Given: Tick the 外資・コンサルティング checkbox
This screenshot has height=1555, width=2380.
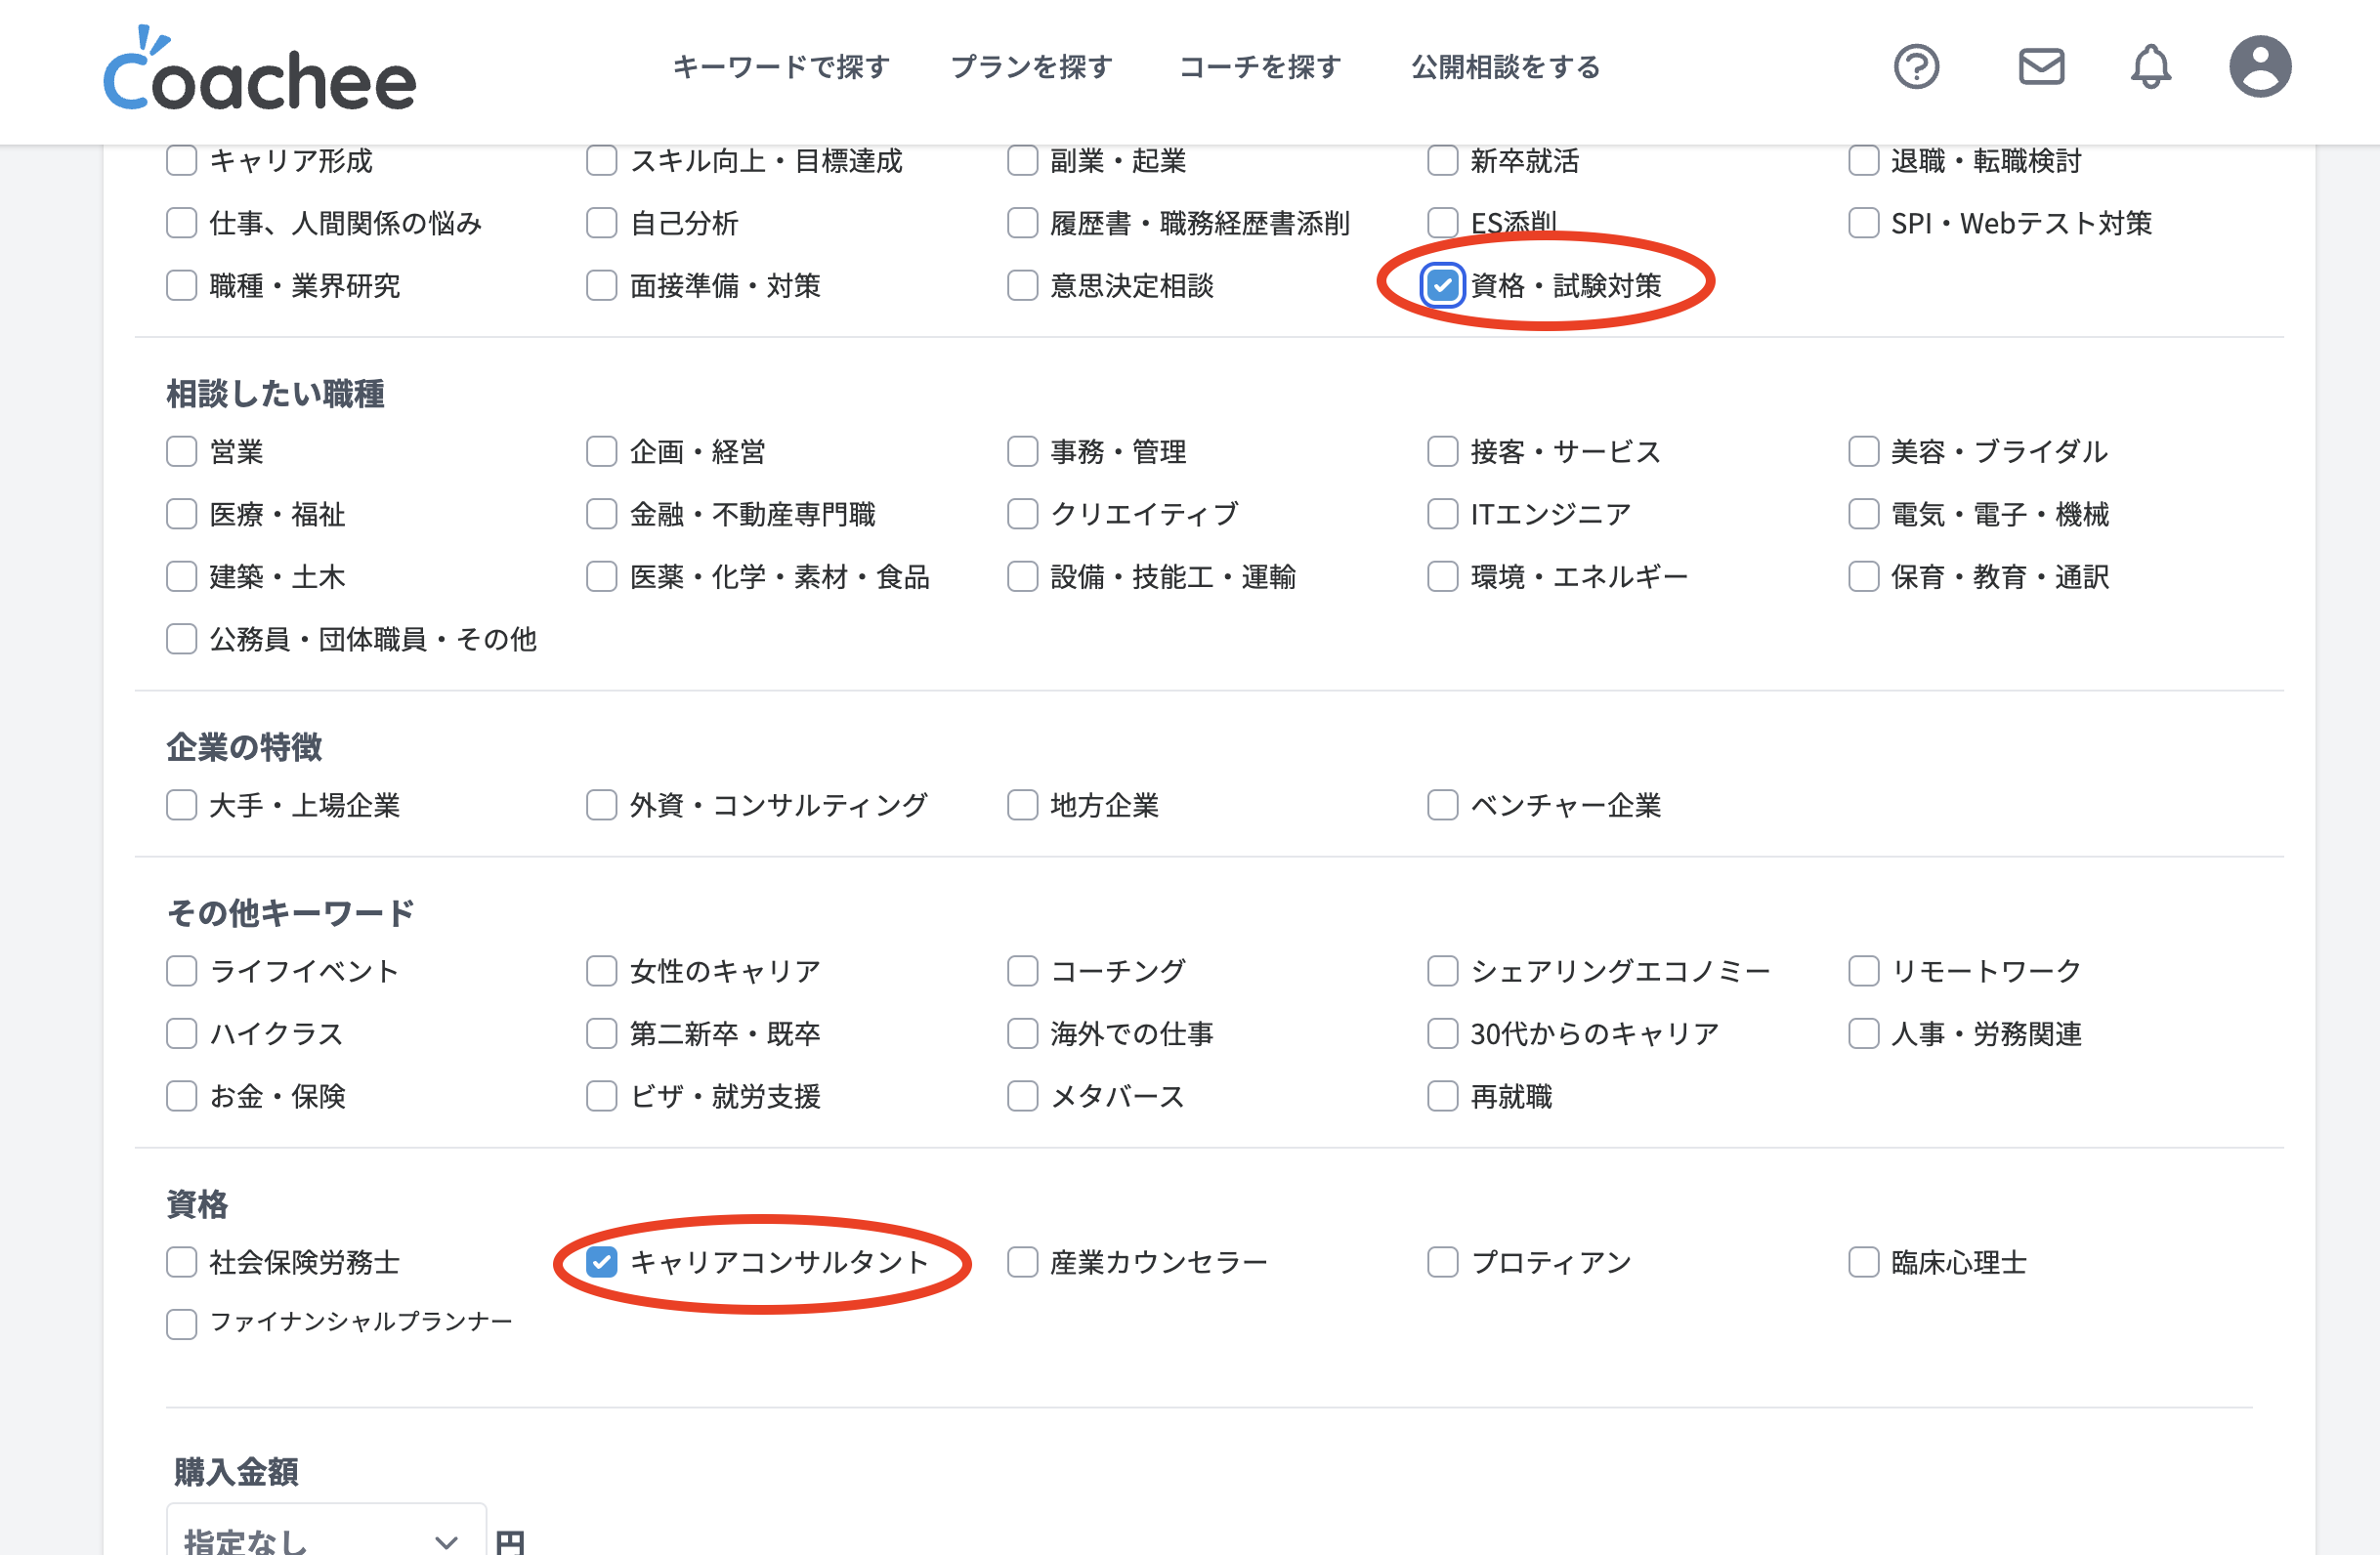Looking at the screenshot, I should coord(601,805).
